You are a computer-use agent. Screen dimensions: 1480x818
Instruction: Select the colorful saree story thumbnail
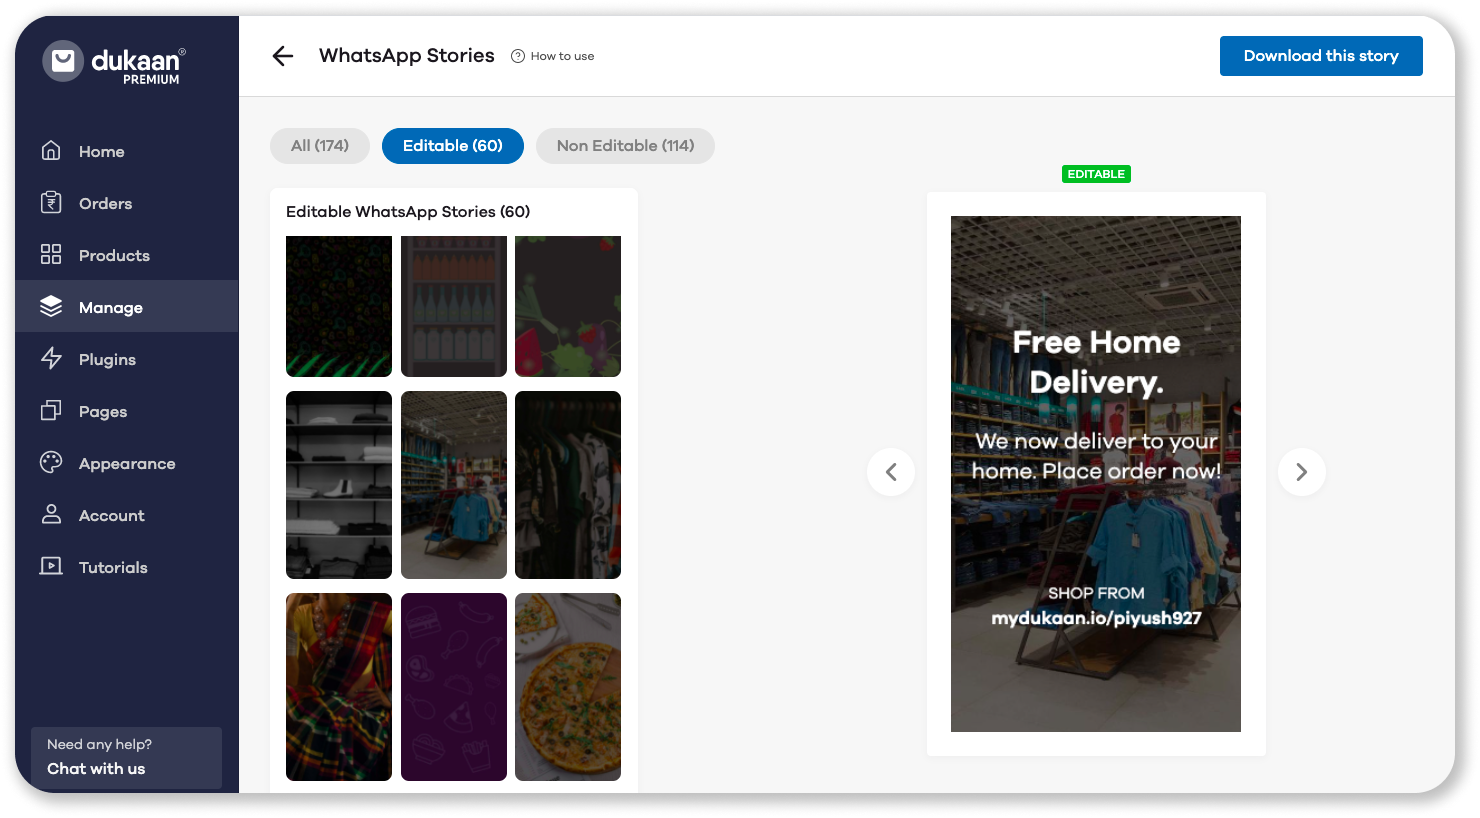tap(339, 687)
